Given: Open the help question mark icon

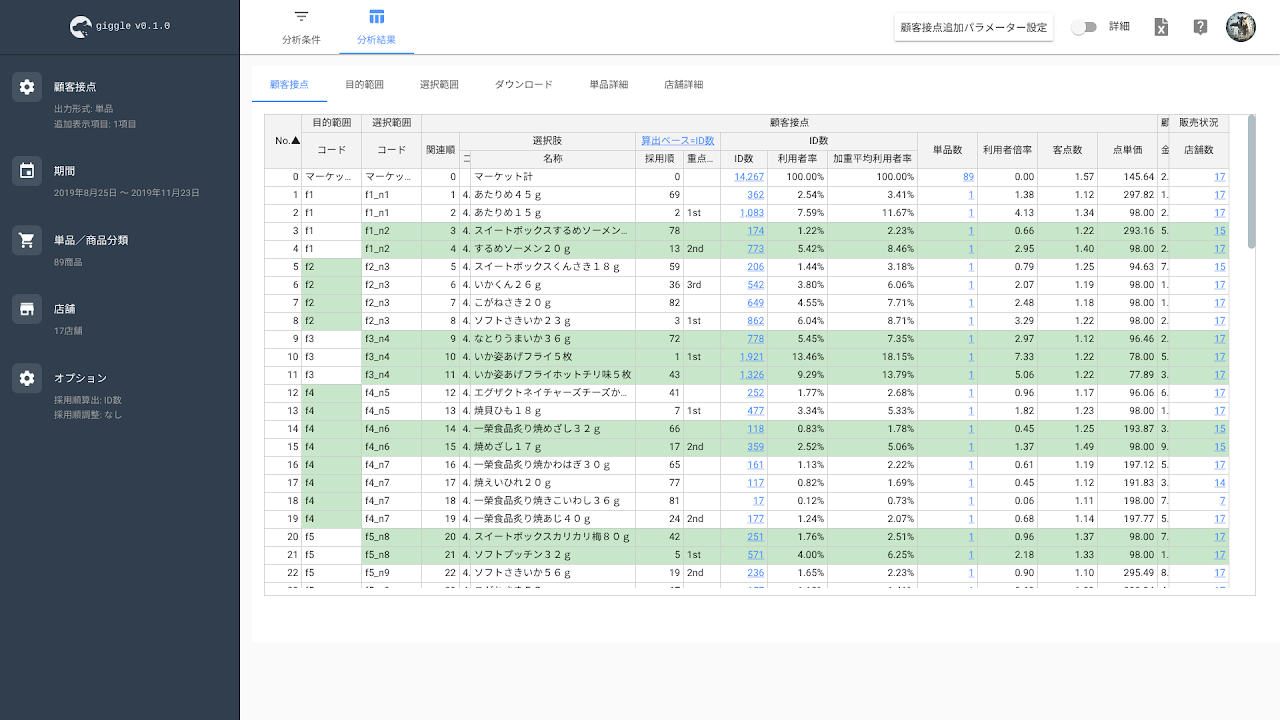Looking at the screenshot, I should (1201, 27).
